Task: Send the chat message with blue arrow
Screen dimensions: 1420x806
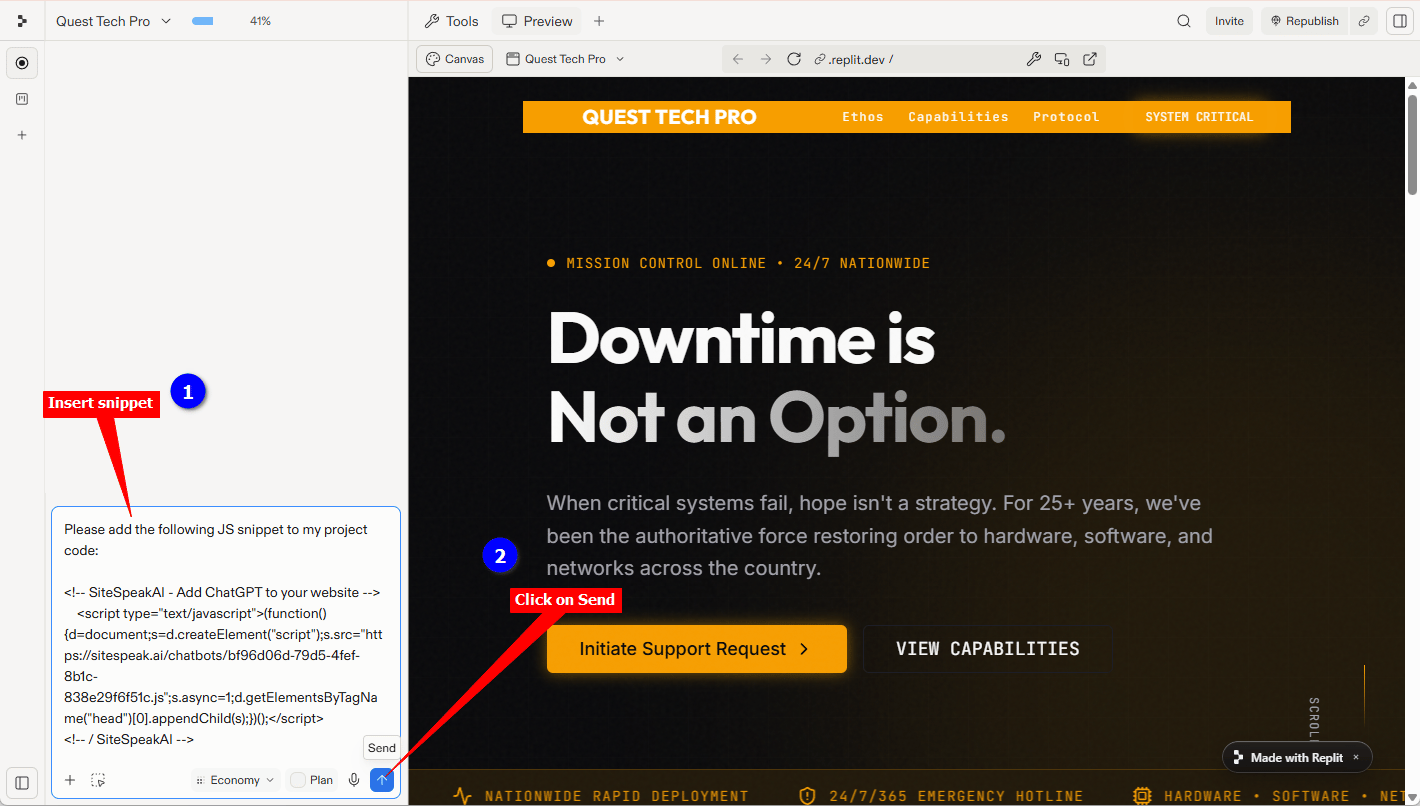Action: tap(381, 780)
